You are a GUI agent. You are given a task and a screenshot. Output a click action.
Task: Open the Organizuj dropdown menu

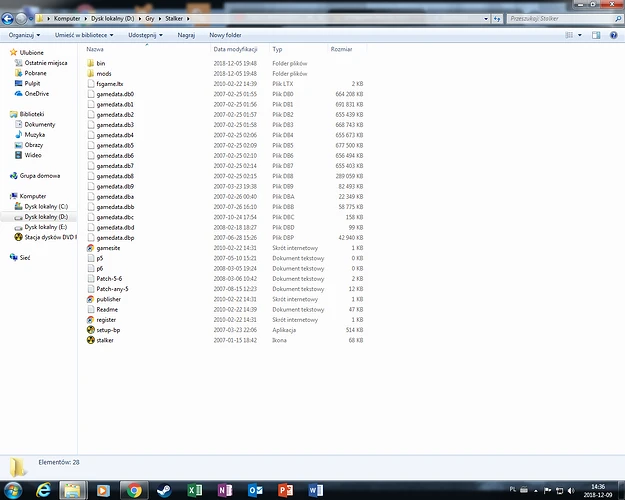[24, 35]
